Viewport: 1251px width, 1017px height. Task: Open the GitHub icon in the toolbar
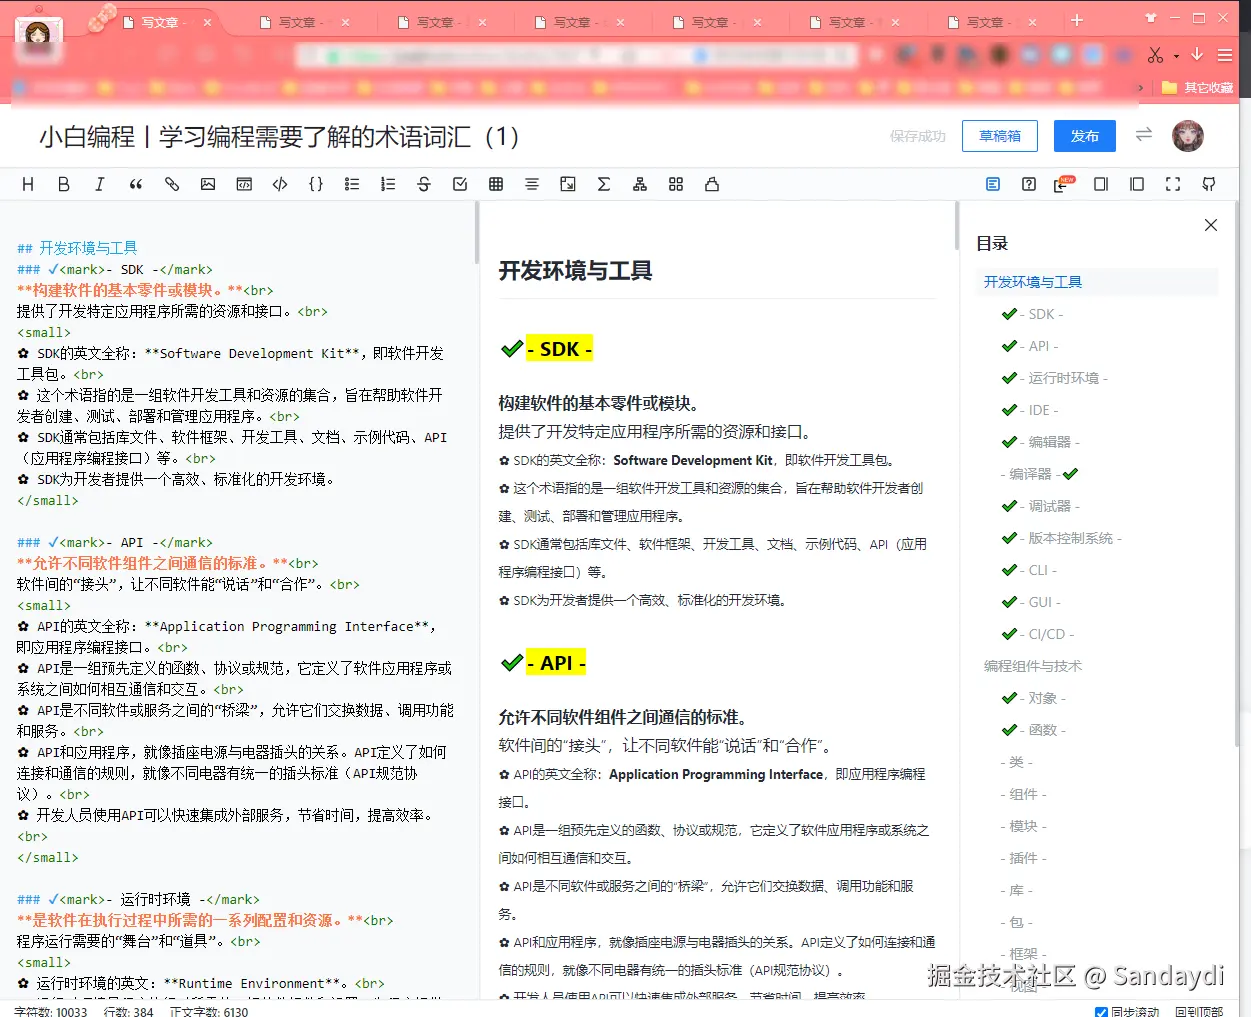pyautogui.click(x=1208, y=184)
